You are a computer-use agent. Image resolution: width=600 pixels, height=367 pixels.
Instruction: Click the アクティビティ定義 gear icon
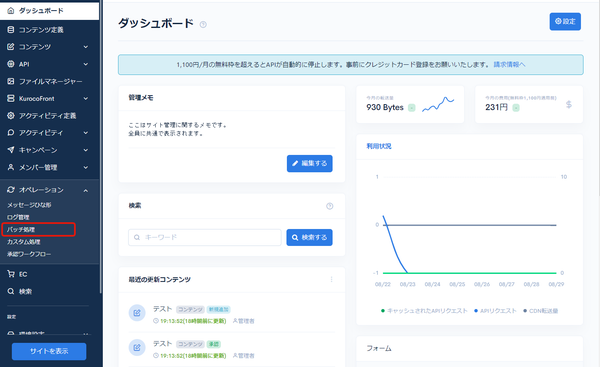pos(11,116)
